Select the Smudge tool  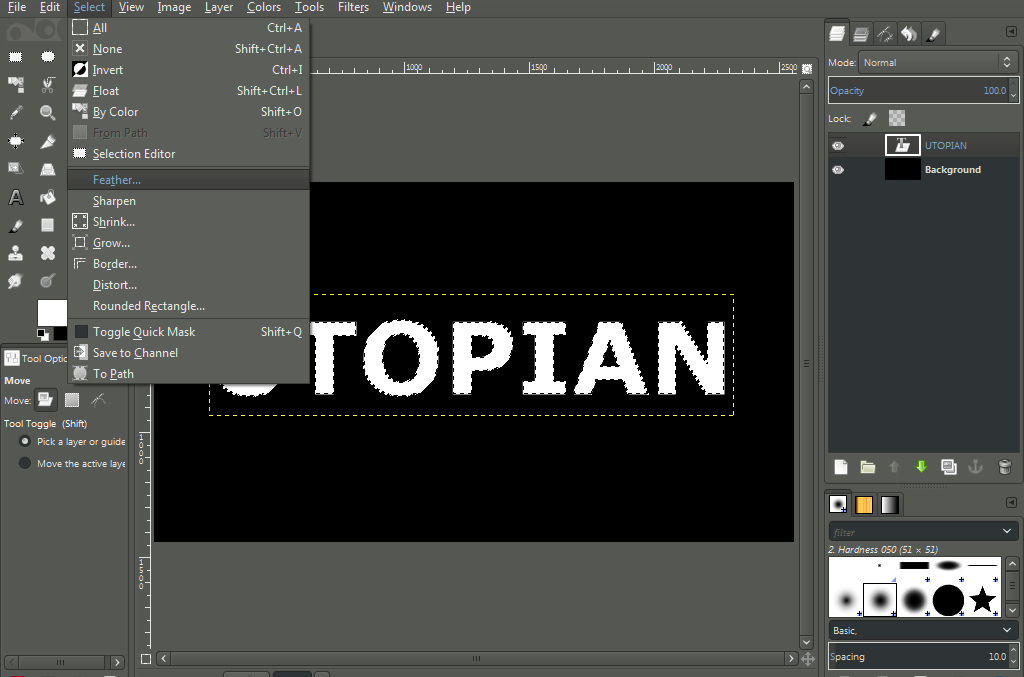point(16,281)
